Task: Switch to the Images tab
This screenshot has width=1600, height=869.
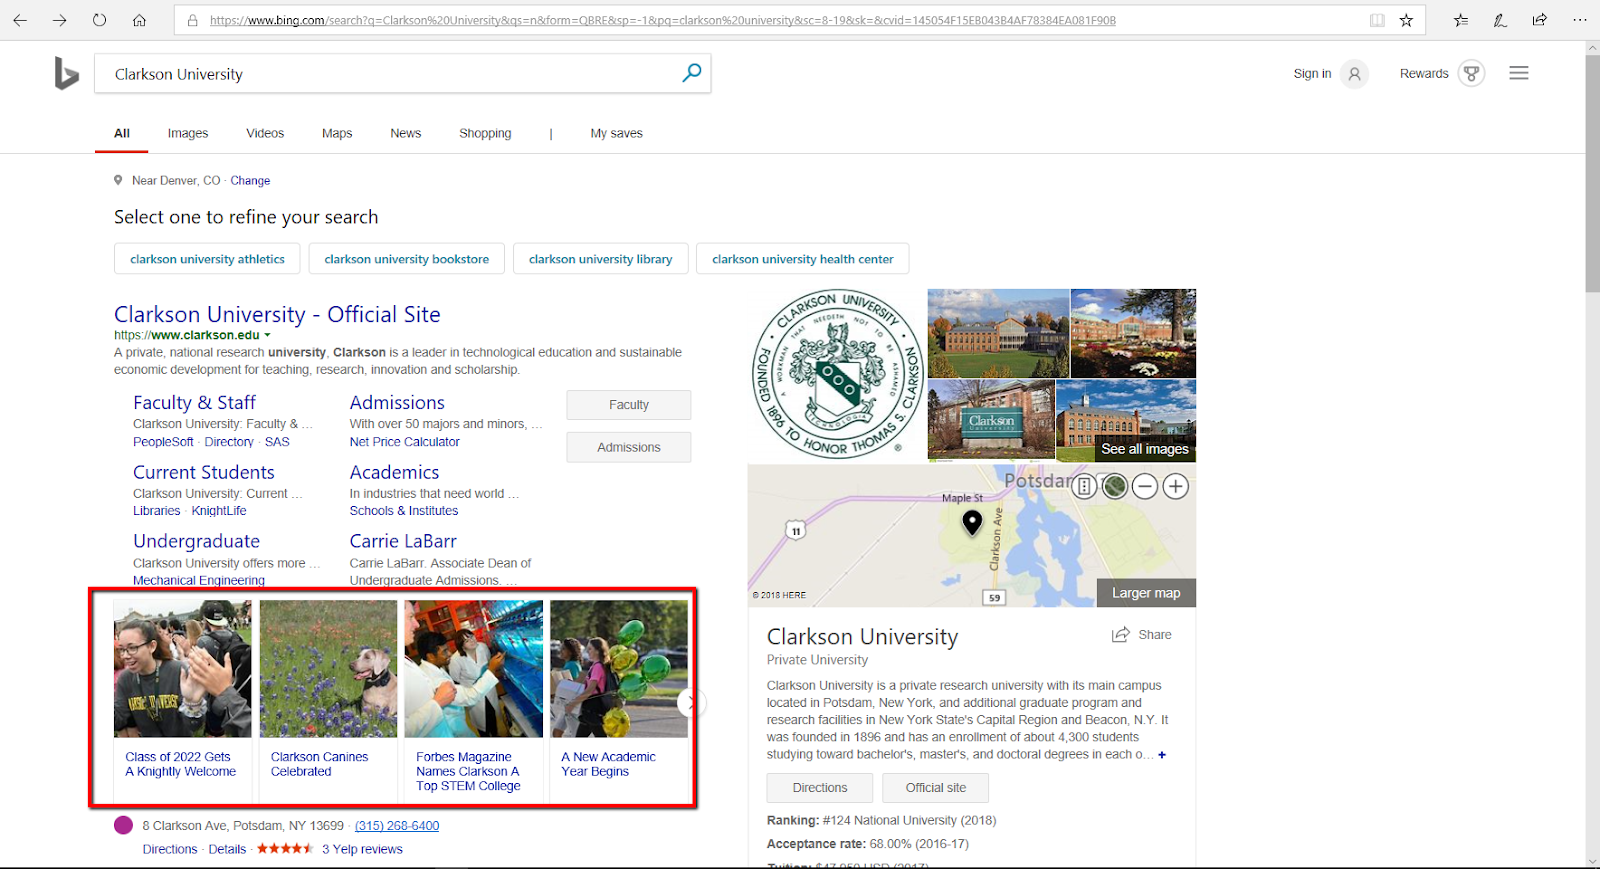Action: pyautogui.click(x=188, y=133)
